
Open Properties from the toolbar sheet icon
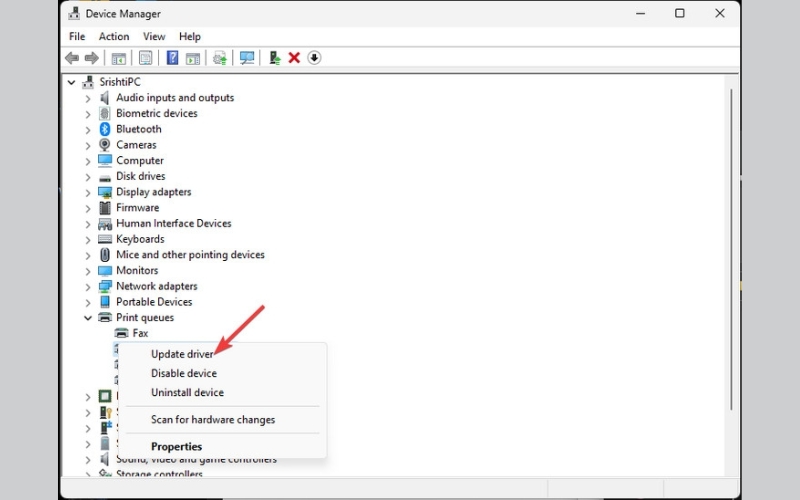pyautogui.click(x=145, y=58)
